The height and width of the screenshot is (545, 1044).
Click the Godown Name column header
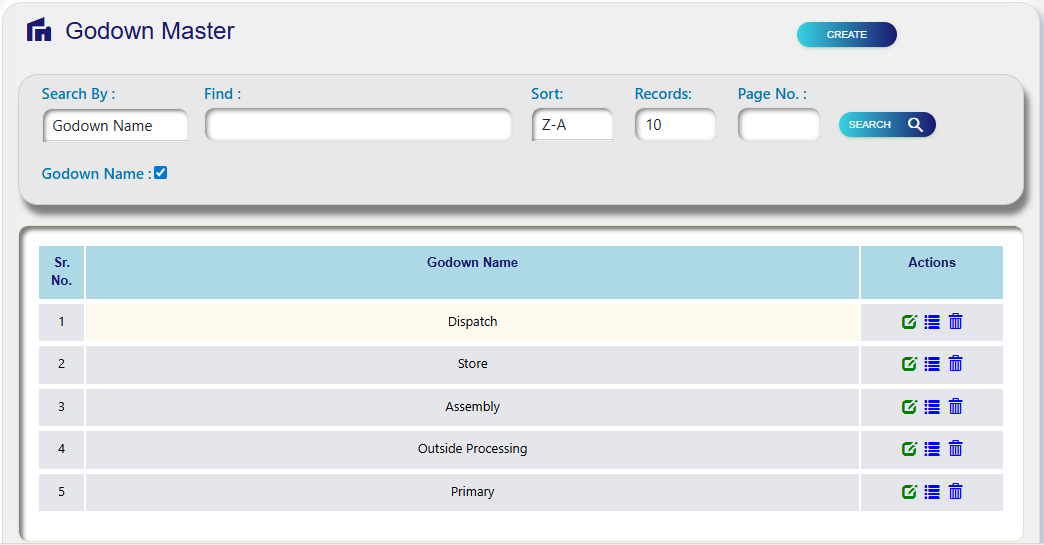point(472,263)
